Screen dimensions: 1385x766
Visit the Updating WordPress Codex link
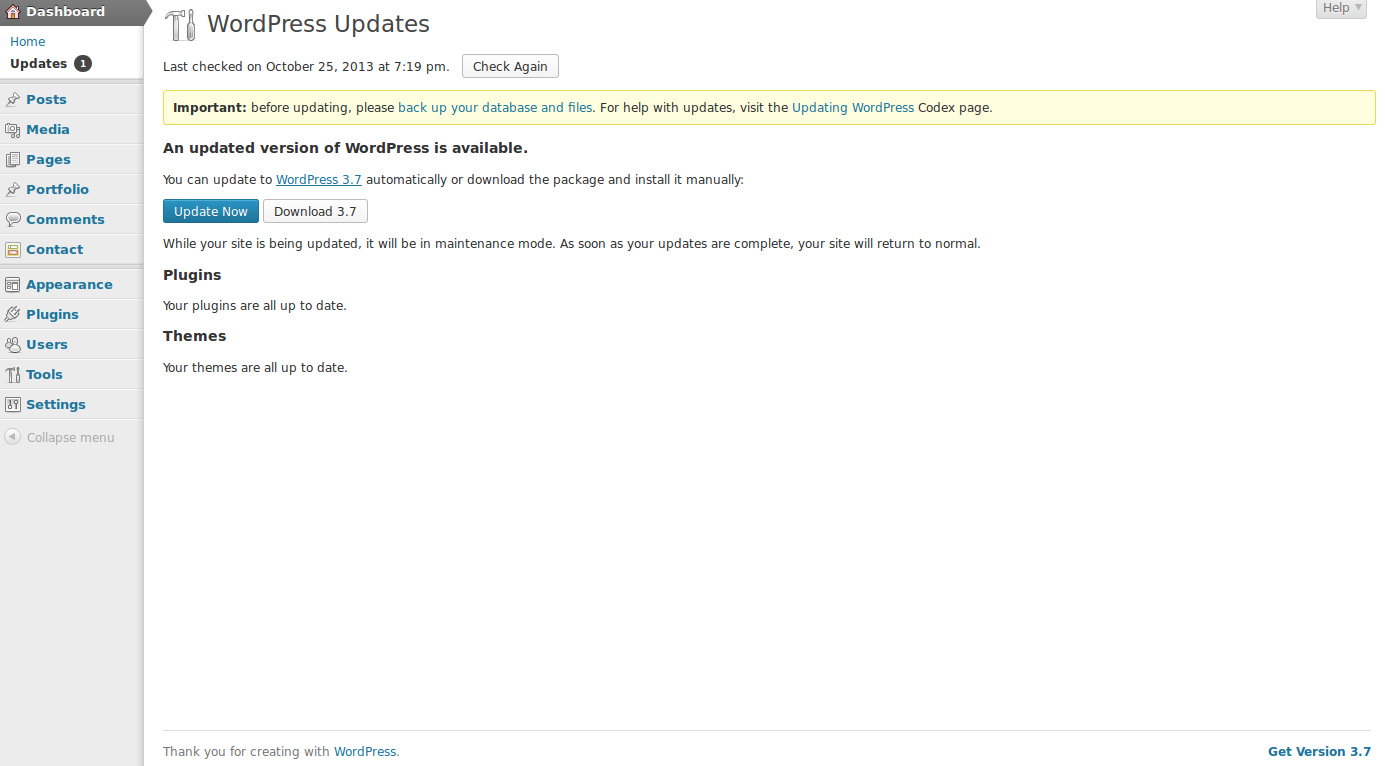(x=853, y=108)
